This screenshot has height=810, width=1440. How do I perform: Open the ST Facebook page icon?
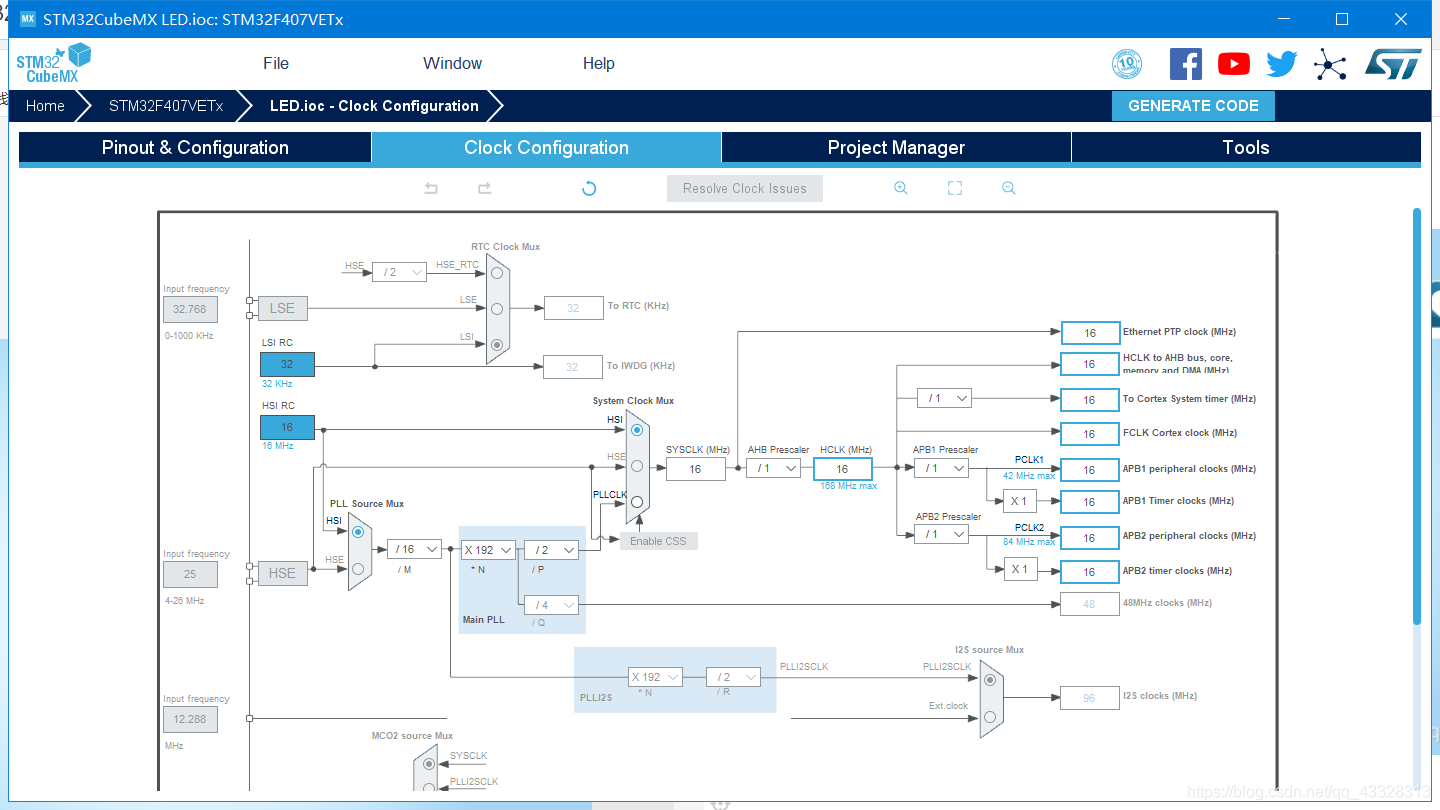1186,64
